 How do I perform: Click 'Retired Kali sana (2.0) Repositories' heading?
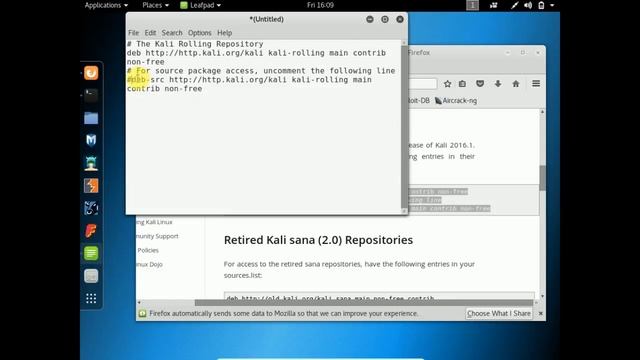(x=318, y=240)
